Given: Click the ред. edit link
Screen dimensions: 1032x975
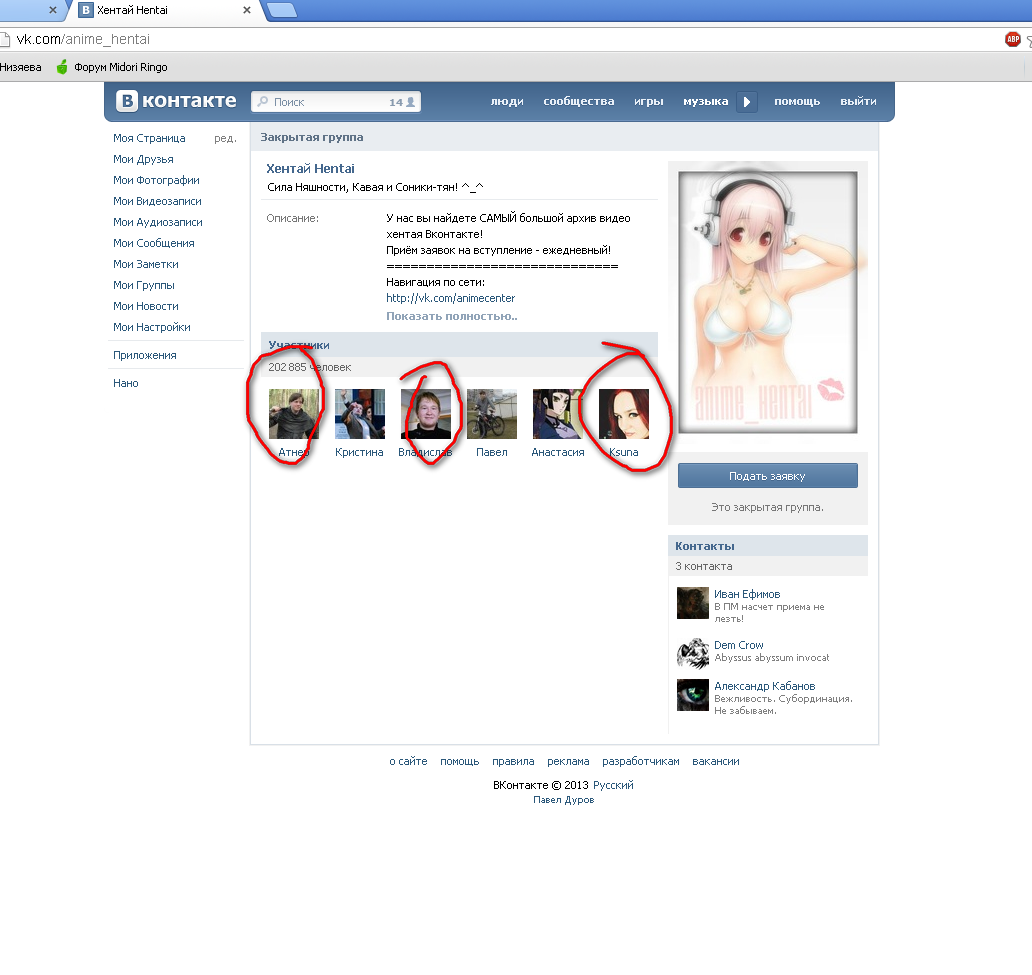Looking at the screenshot, I should (225, 138).
